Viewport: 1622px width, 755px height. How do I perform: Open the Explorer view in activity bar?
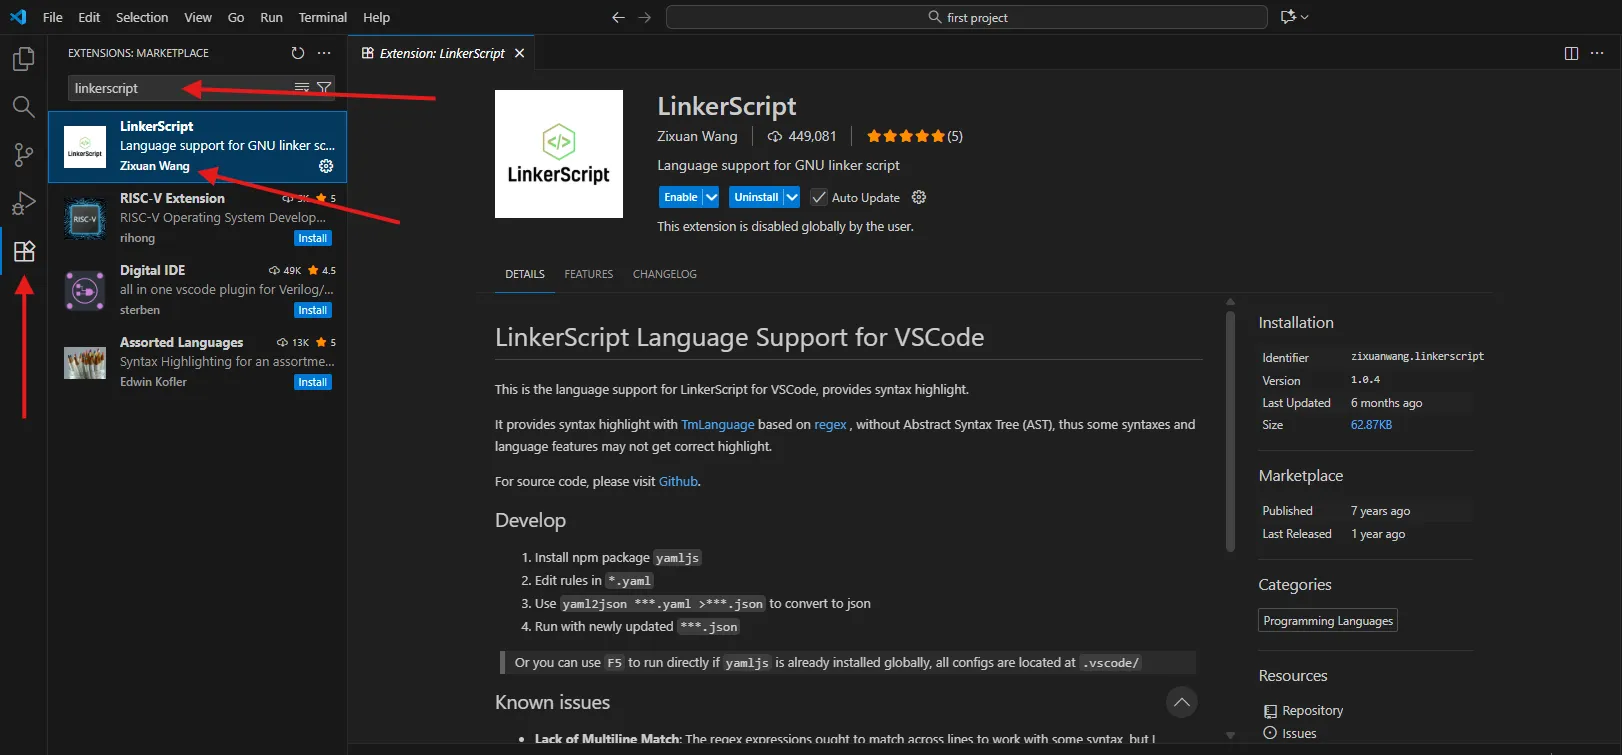click(x=23, y=60)
